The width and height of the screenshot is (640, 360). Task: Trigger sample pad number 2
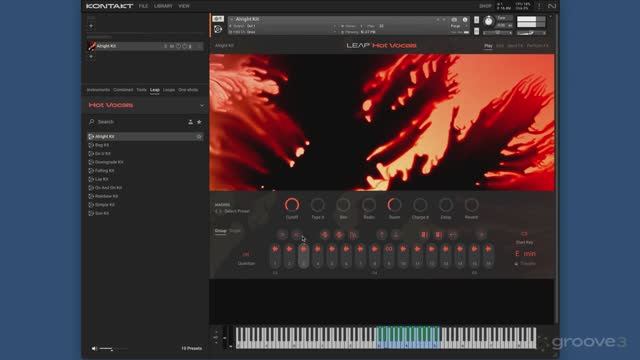[x=289, y=256]
